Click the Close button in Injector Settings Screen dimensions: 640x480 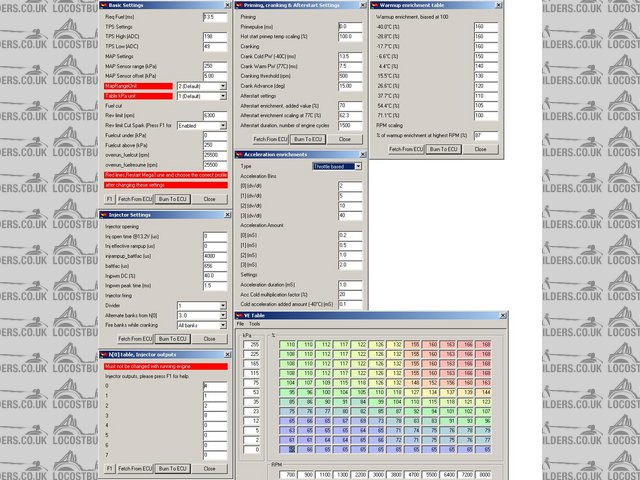pyautogui.click(x=209, y=339)
